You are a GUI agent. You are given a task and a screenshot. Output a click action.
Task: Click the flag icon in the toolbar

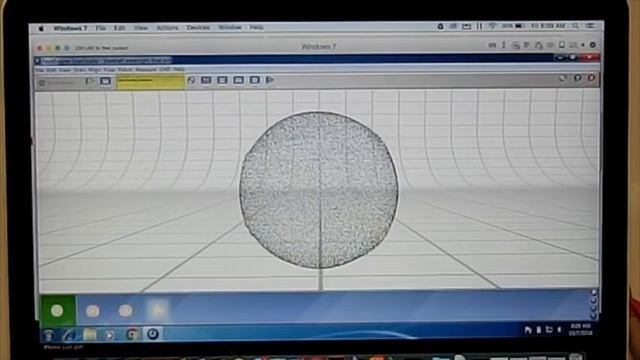(x=90, y=81)
